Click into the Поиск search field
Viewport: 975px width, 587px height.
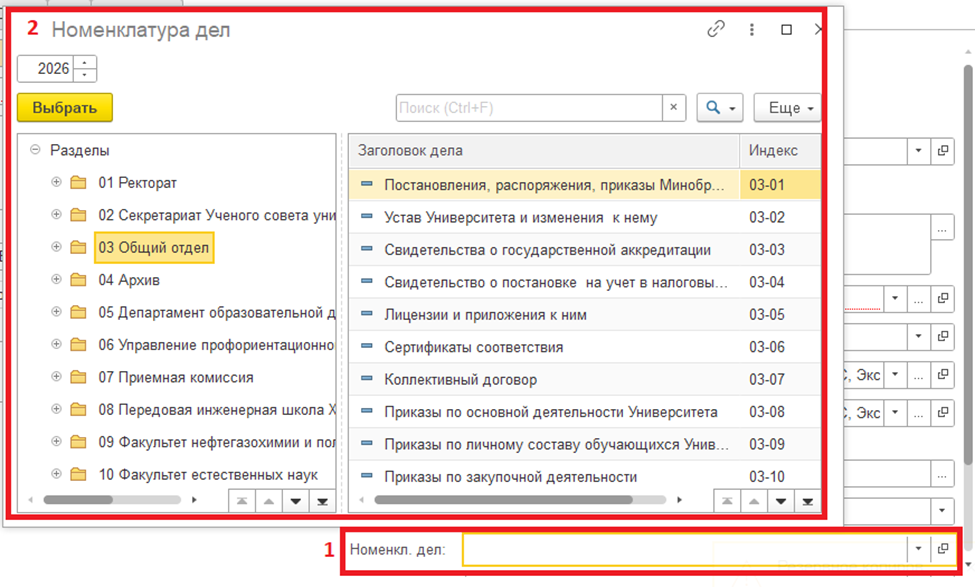(528, 108)
